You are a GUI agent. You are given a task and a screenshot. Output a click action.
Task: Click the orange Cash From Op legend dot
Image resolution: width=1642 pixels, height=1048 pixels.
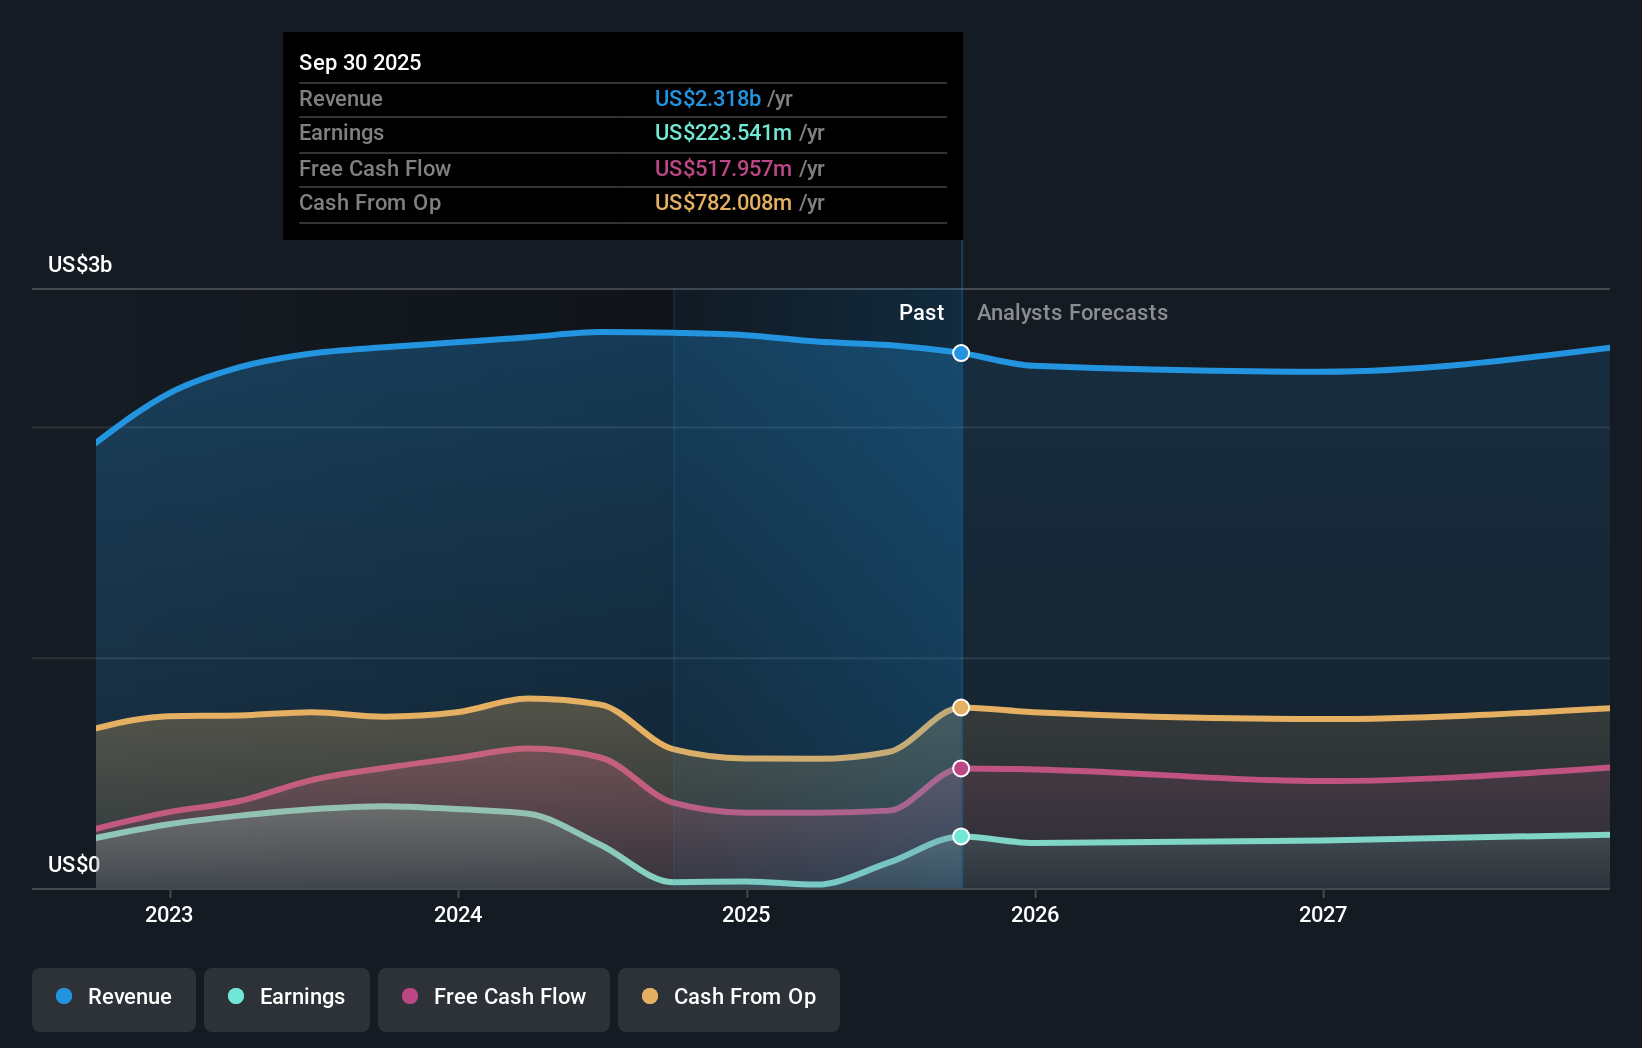[650, 997]
